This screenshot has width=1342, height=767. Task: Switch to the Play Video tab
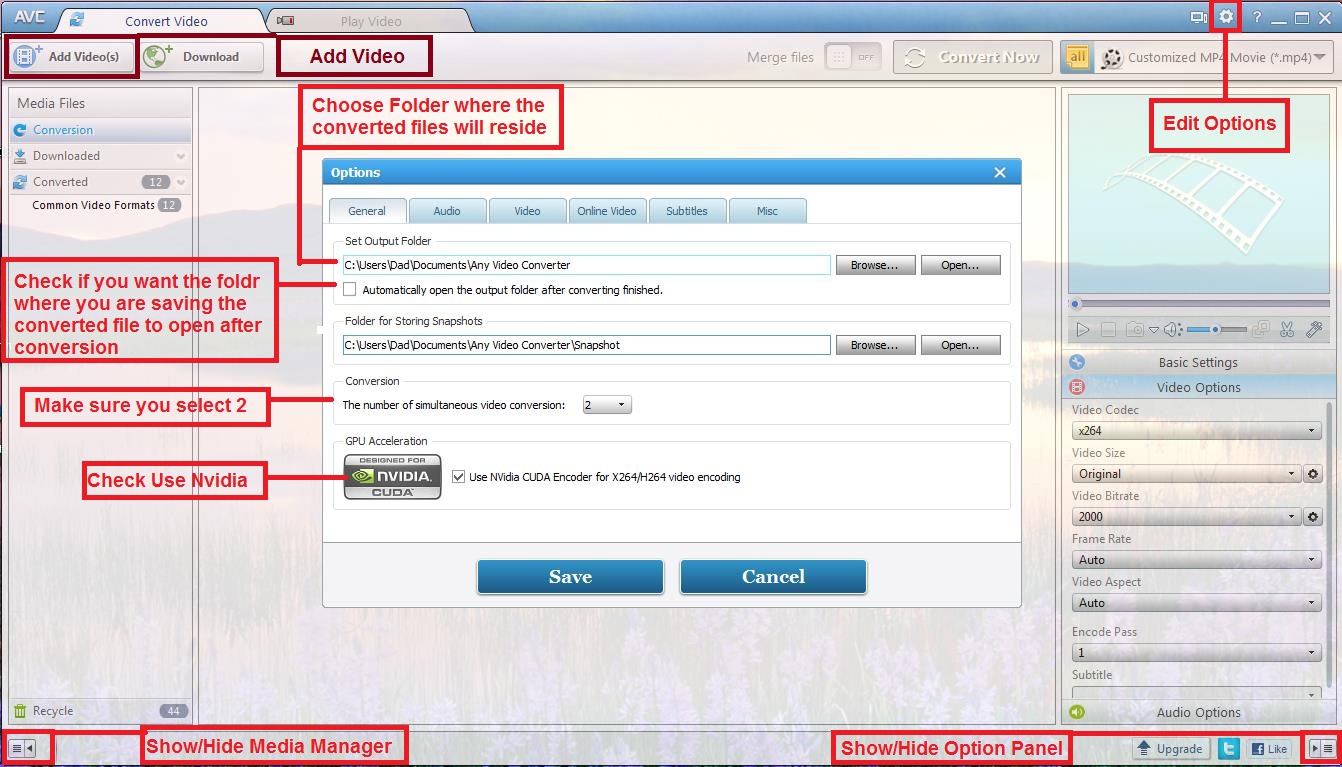tap(370, 21)
